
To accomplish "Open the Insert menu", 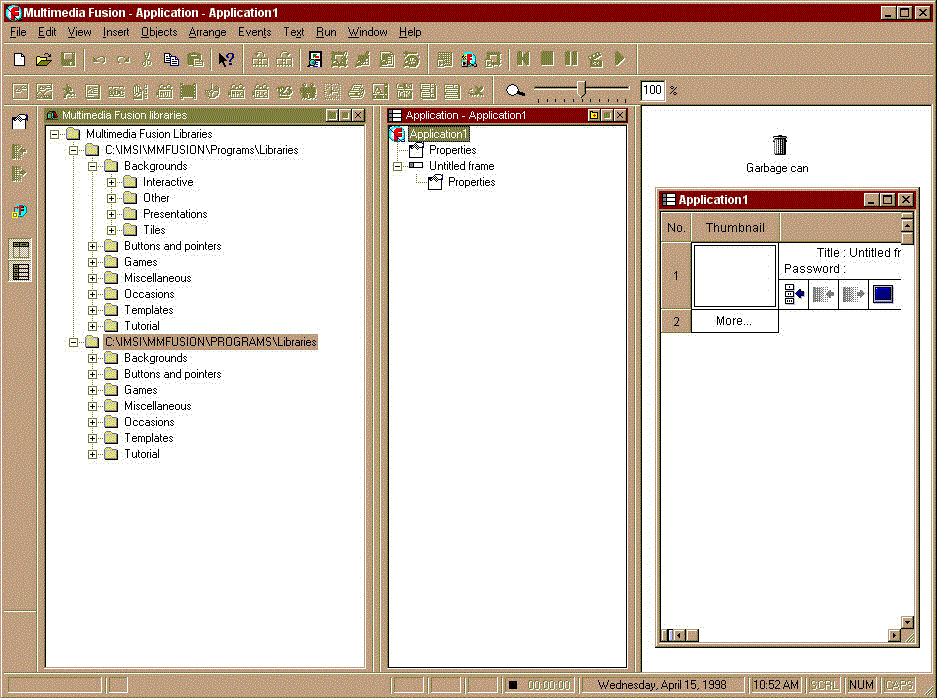I will pos(115,32).
